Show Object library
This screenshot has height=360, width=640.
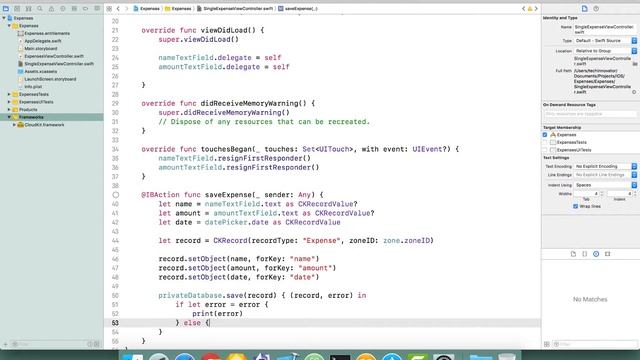tap(596, 254)
